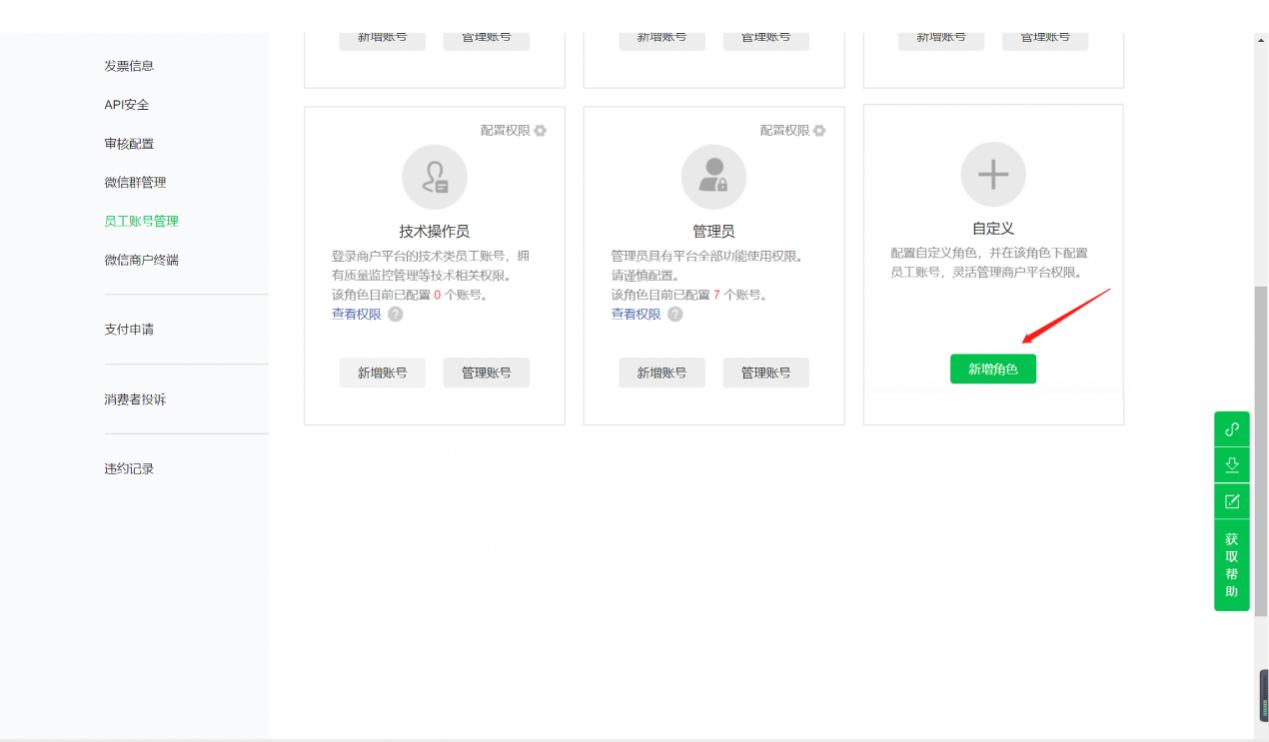Screen dimensions: 1269x742
Task: Click the 技术操作员 card title
Action: tap(434, 232)
